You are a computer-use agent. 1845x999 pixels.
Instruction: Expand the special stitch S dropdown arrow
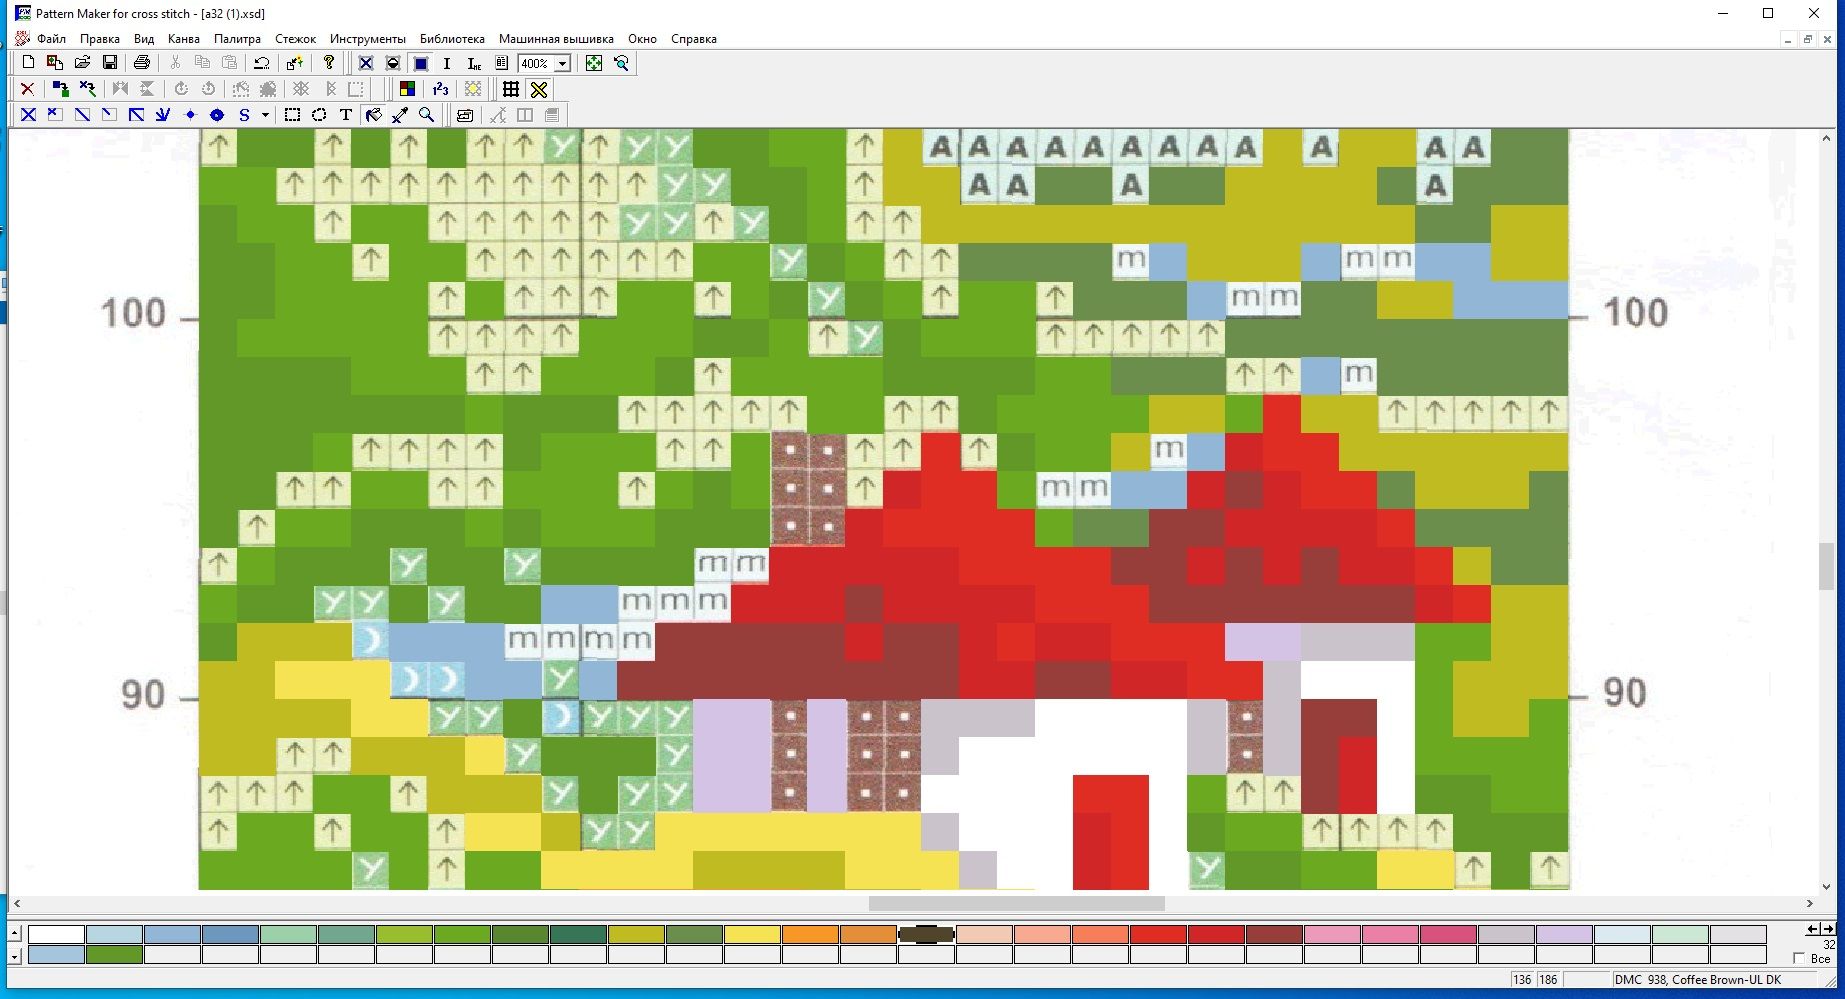tap(265, 115)
